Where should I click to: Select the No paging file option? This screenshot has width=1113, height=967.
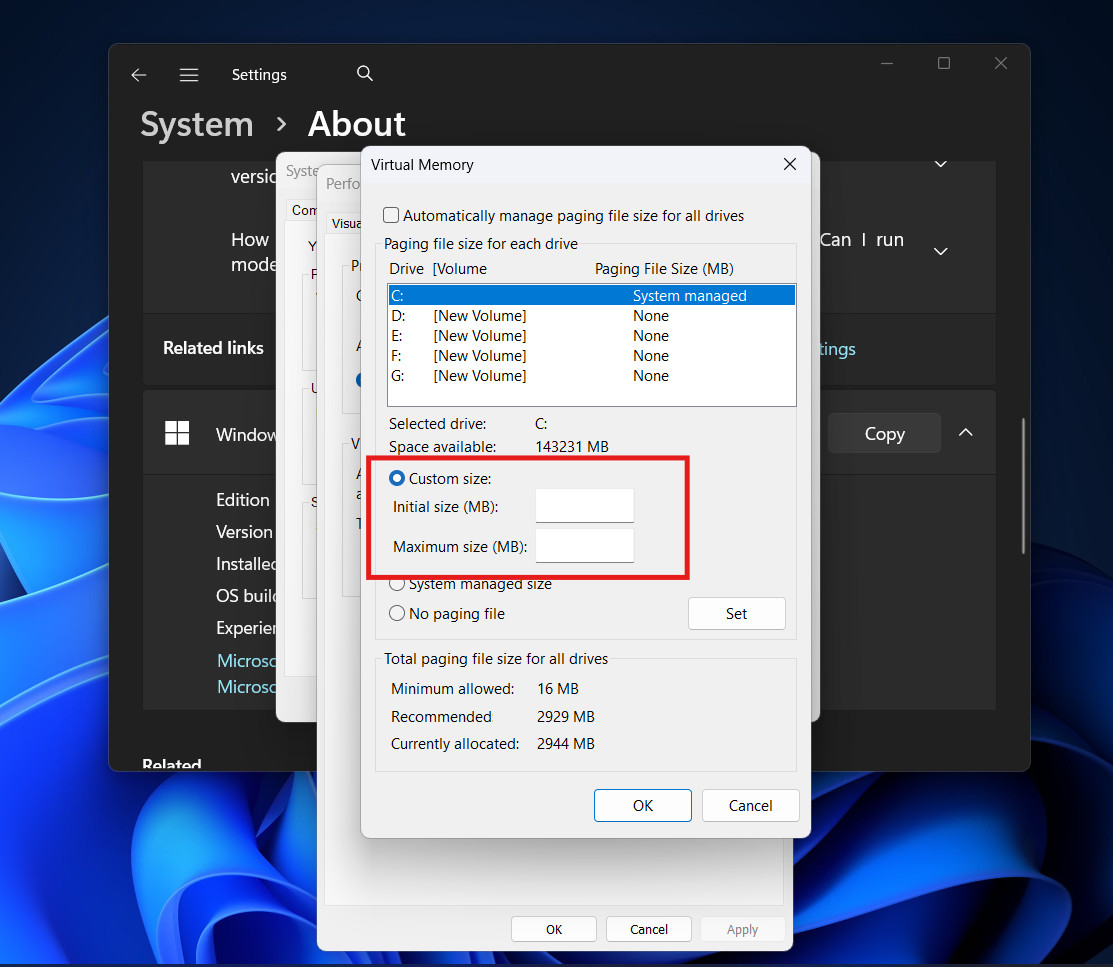[397, 613]
